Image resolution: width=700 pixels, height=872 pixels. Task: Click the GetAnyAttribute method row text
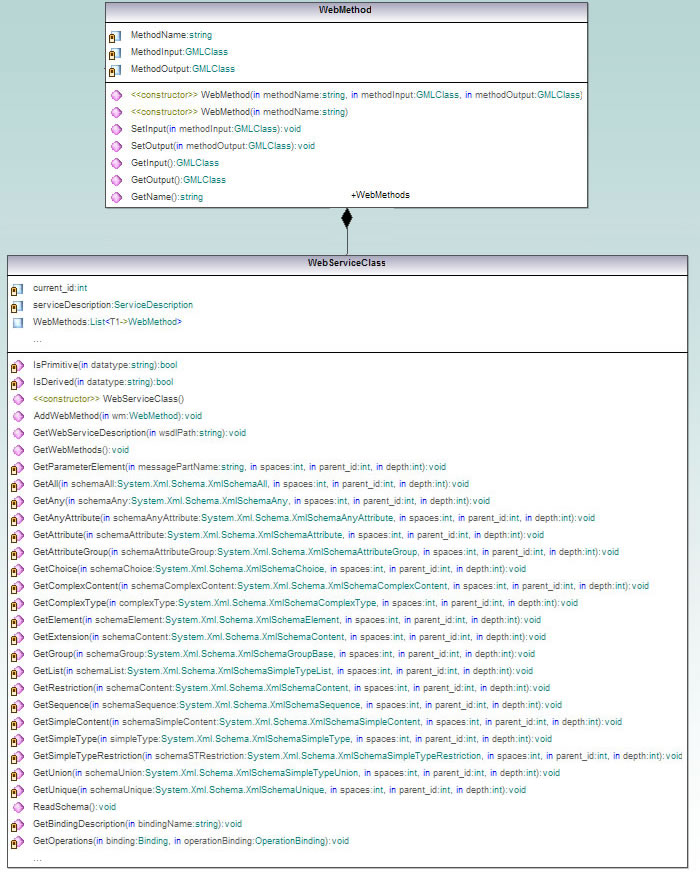click(x=314, y=518)
